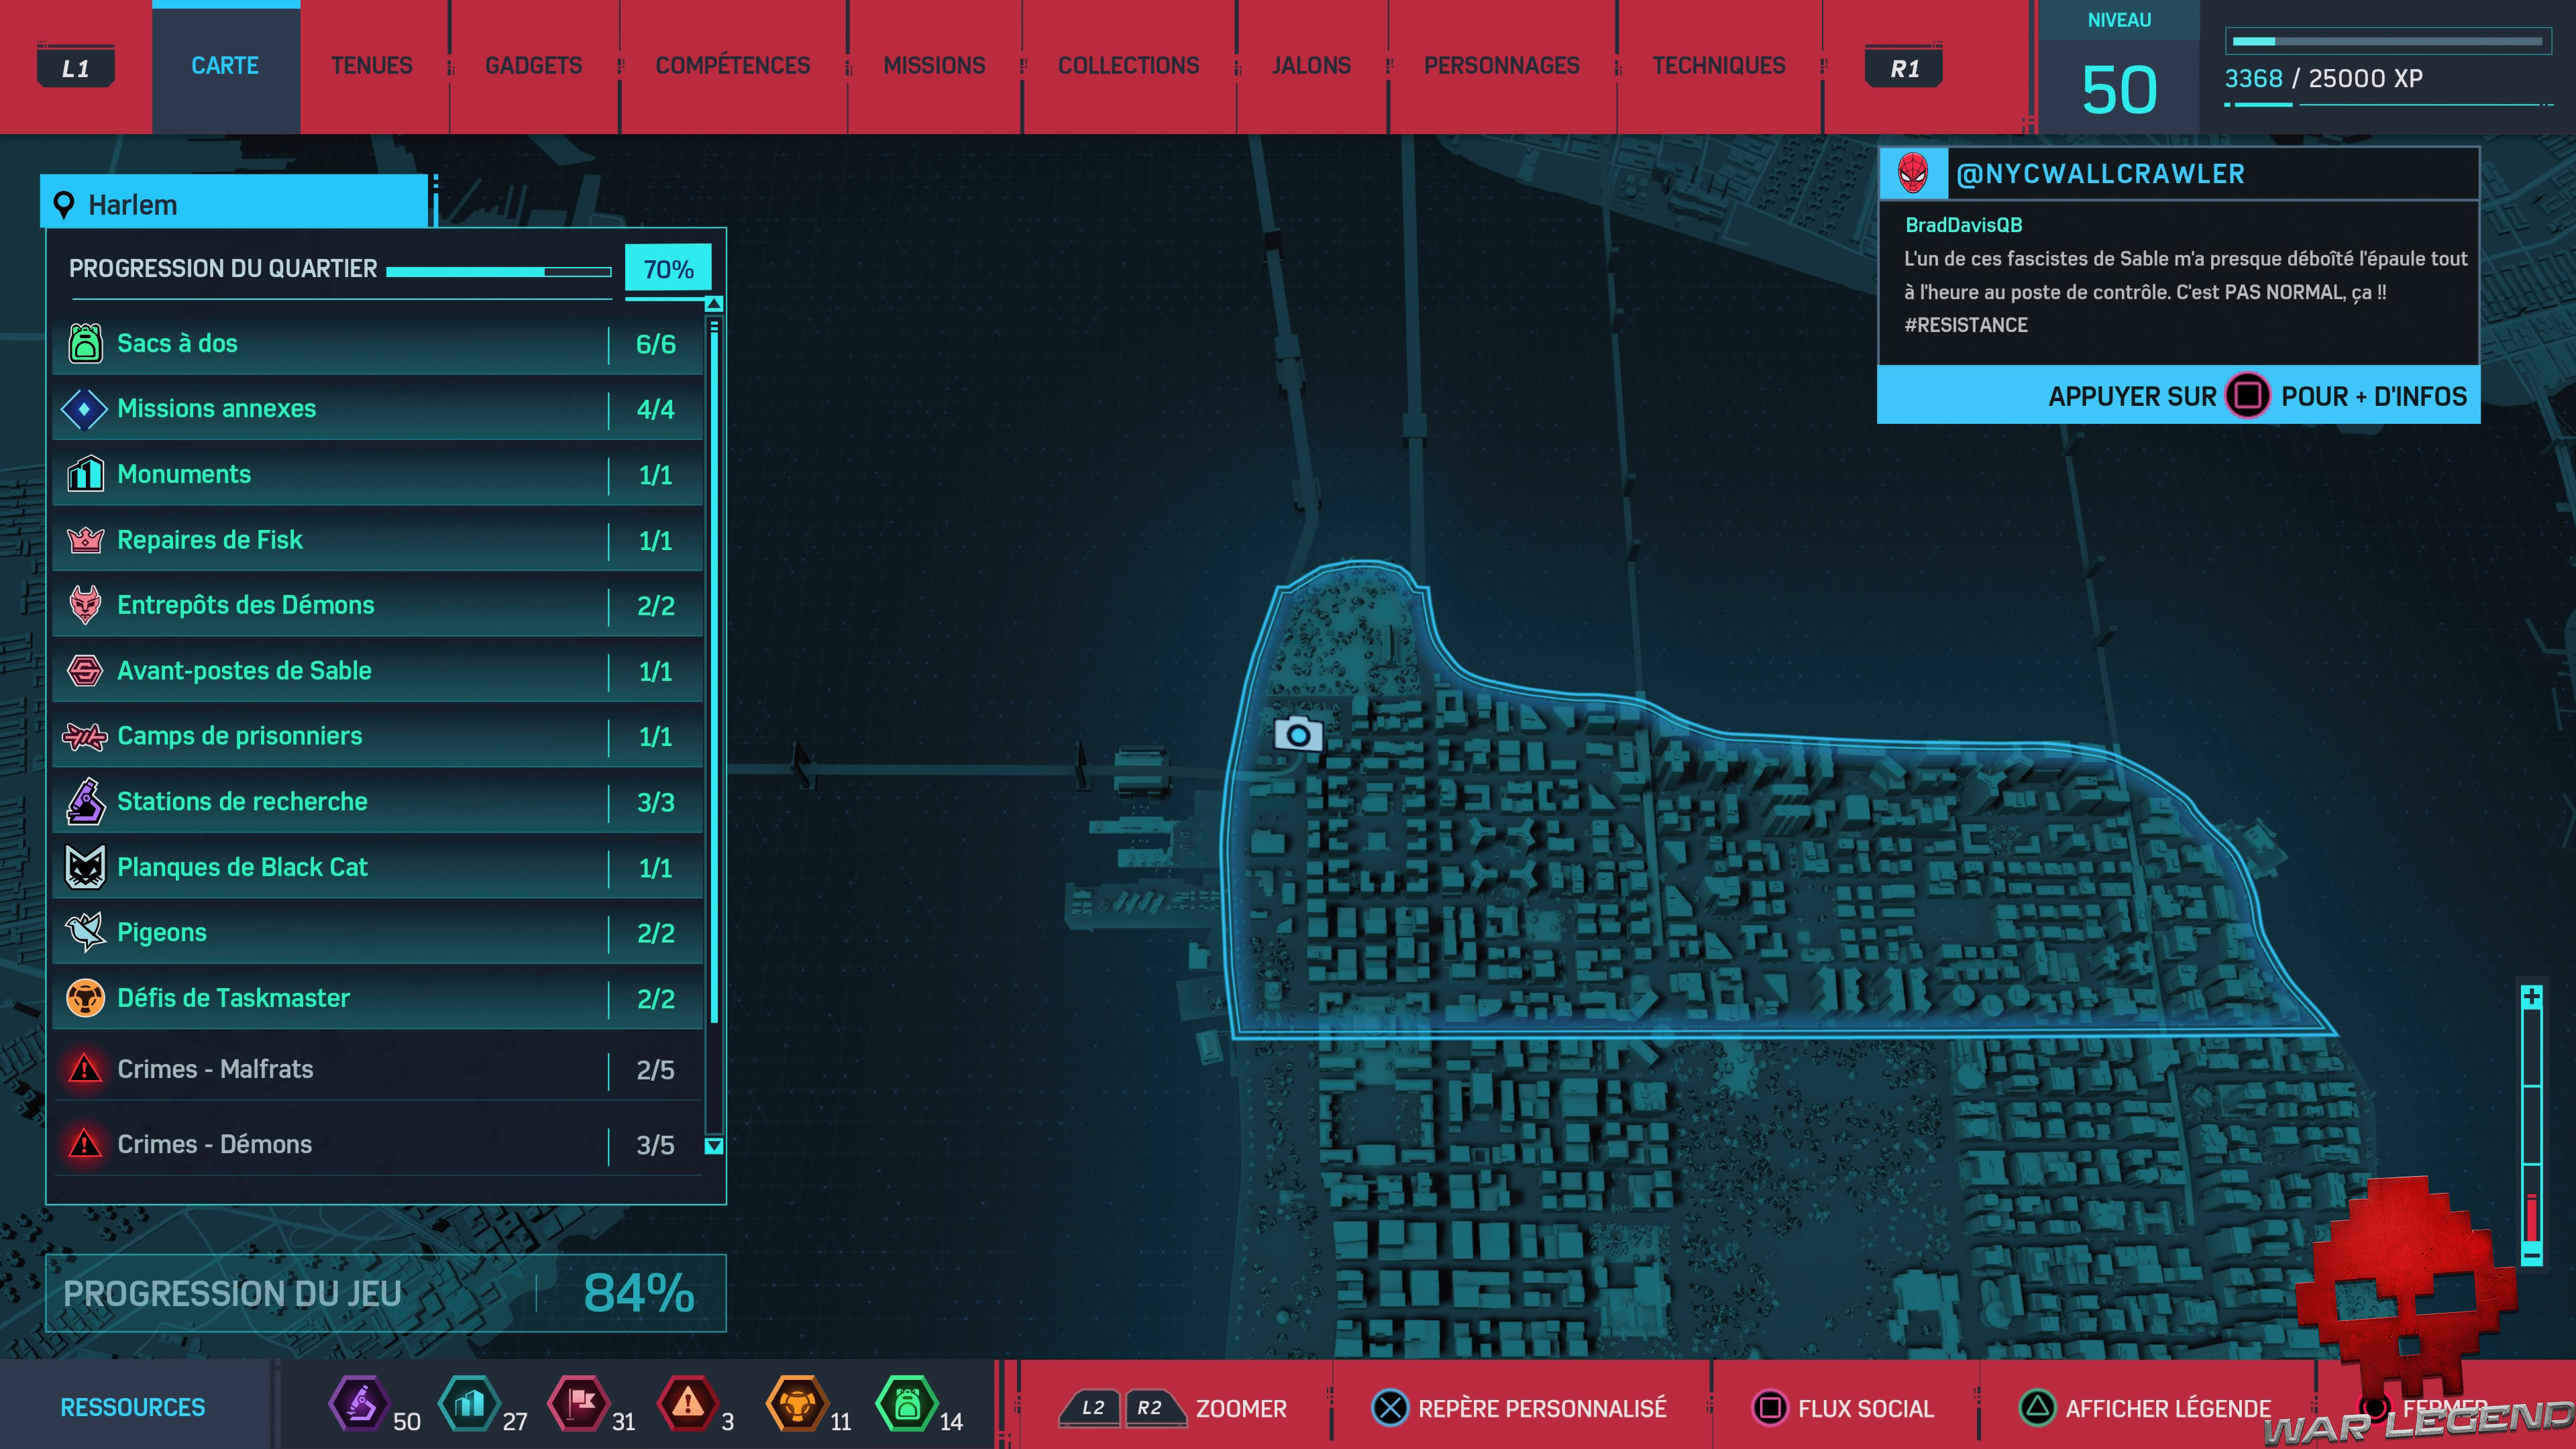Click the Spider-Man avatar in social feed
This screenshot has height=1449, width=2576.
coord(1913,174)
